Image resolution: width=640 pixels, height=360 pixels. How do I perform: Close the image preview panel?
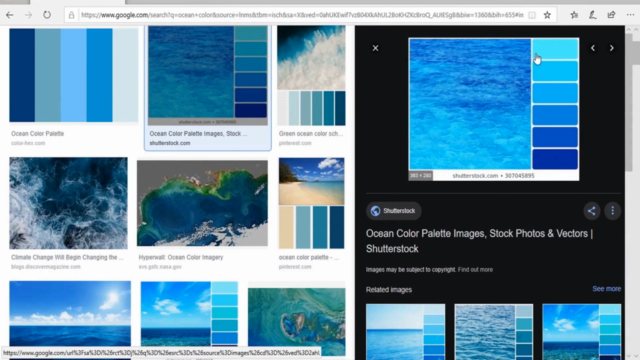pos(376,48)
